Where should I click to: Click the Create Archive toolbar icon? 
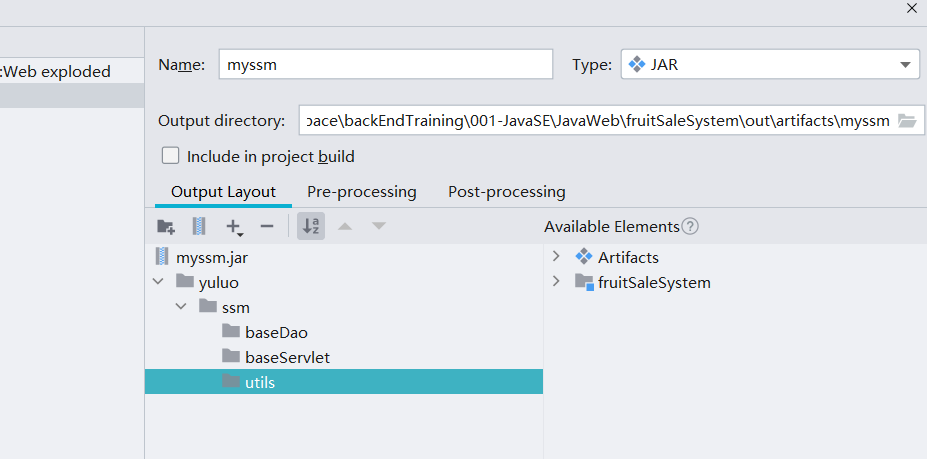[199, 227]
